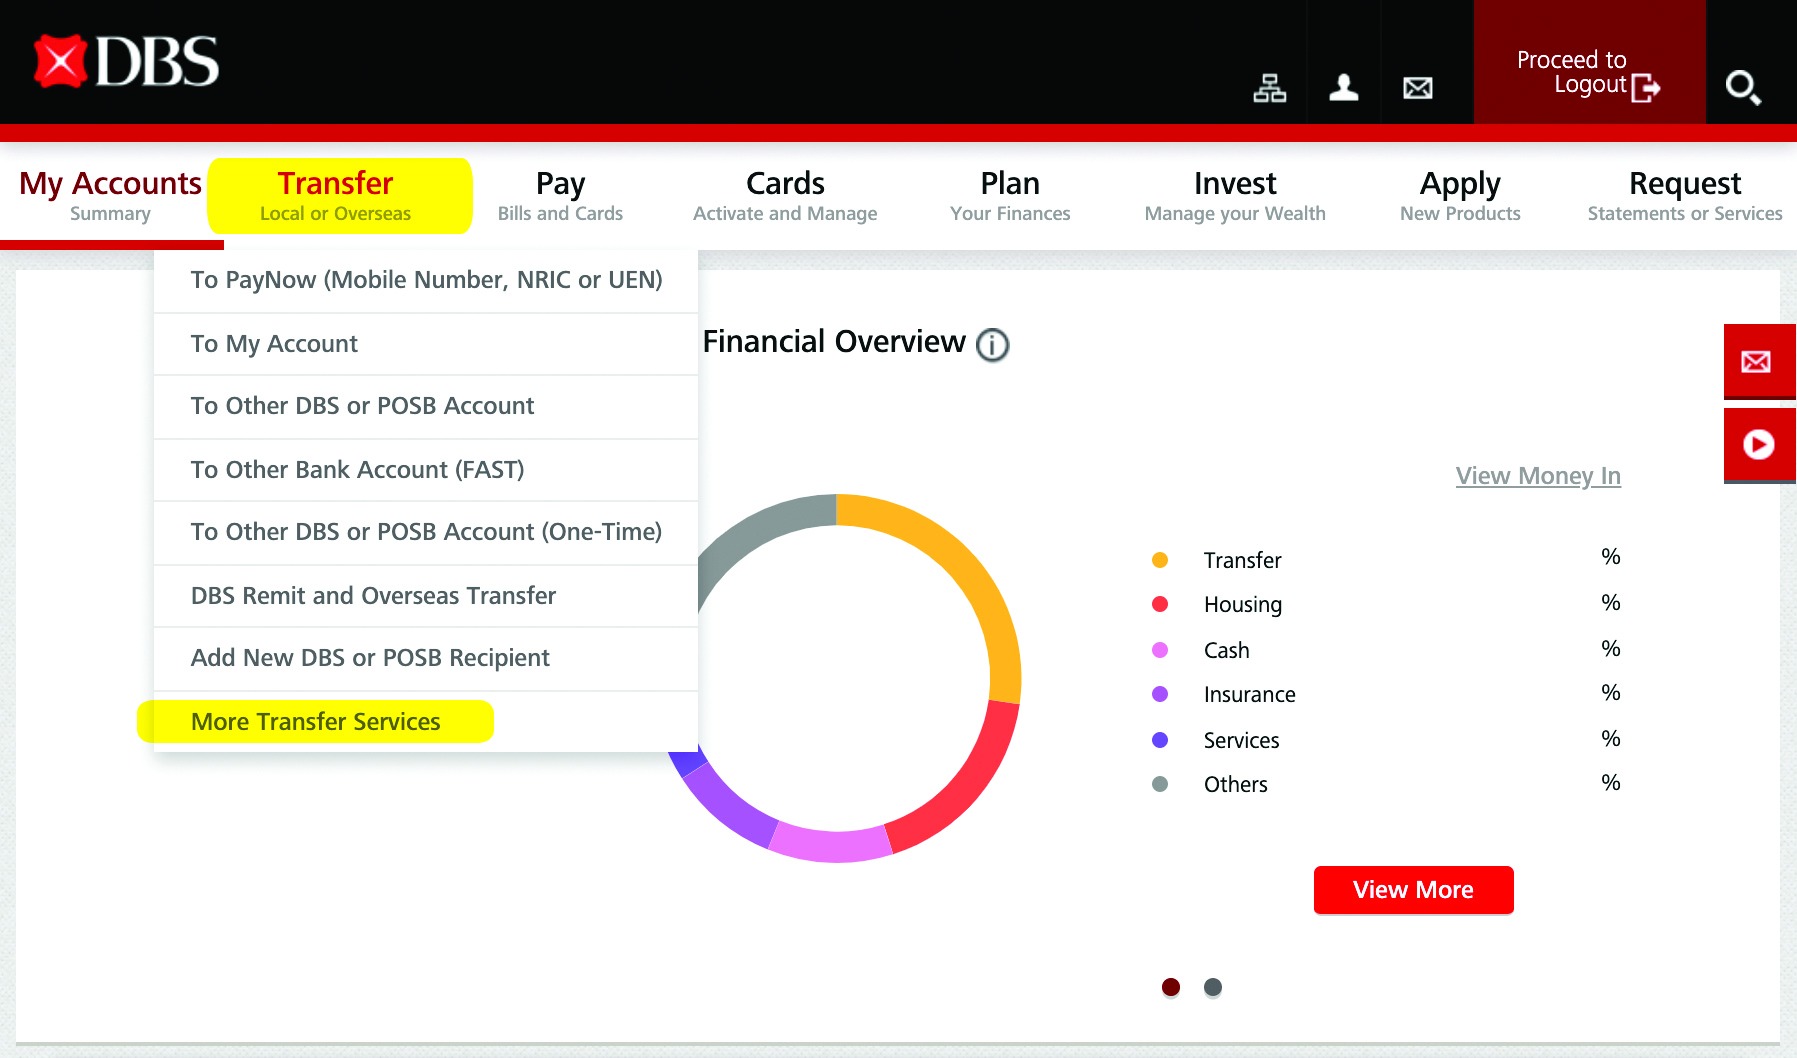Choose To PayNow transfer option
This screenshot has height=1058, width=1797.
426,280
